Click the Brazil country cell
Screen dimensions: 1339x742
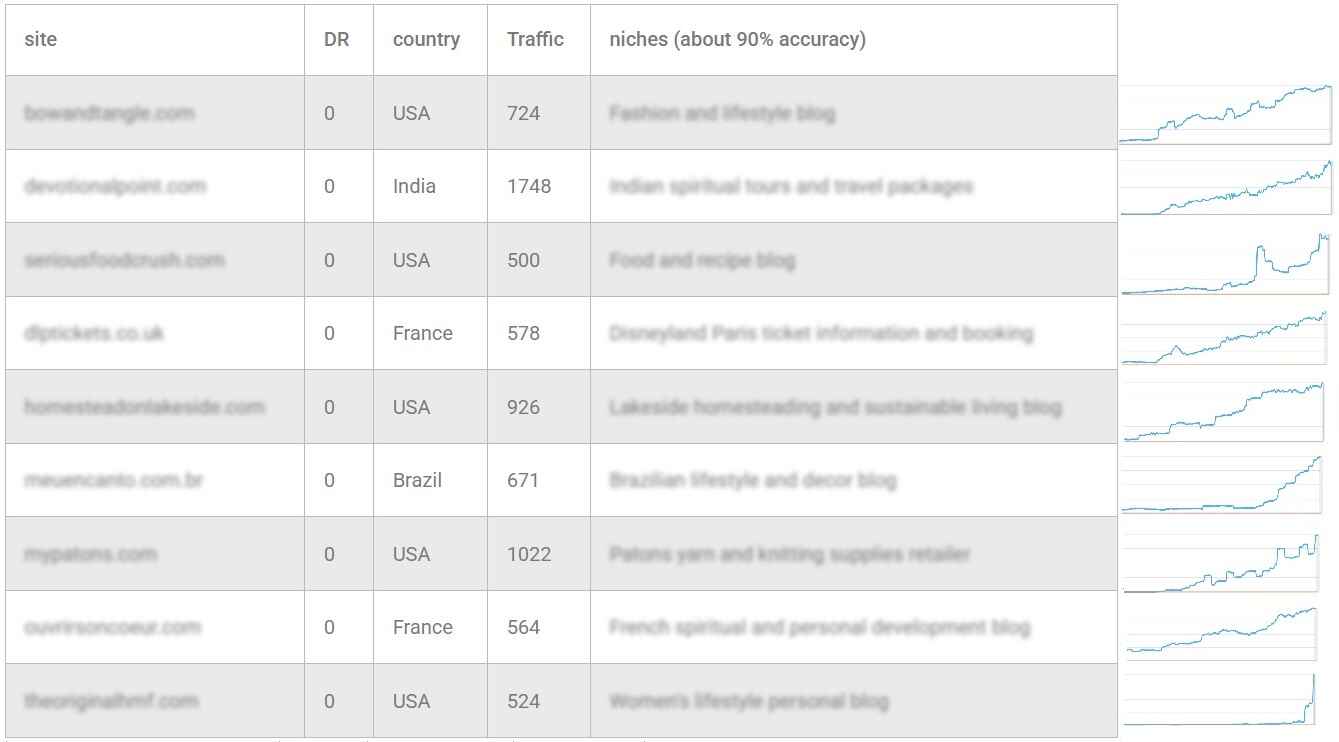coord(430,480)
